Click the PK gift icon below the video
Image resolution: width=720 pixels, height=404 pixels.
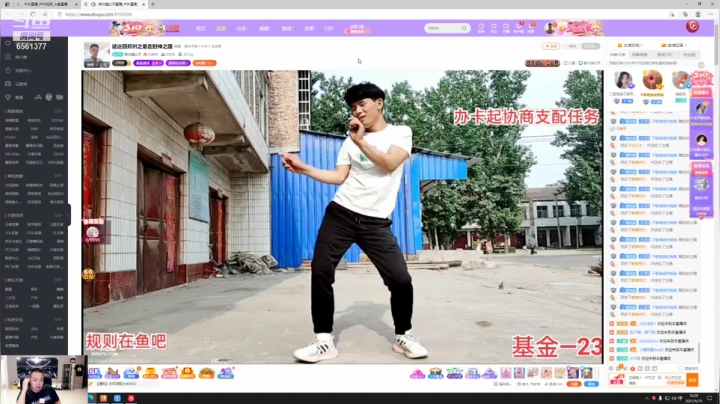click(94, 372)
